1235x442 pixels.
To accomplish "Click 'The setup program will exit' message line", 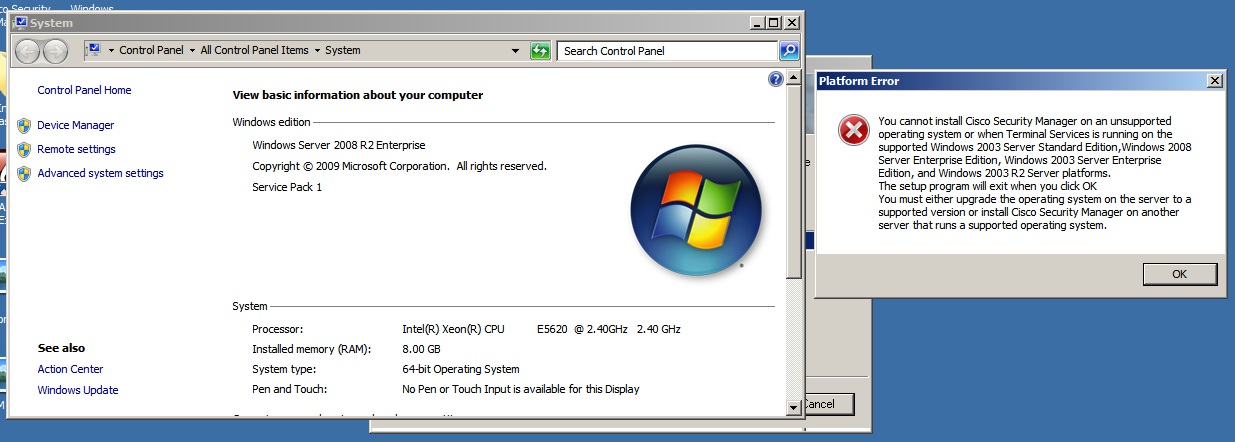I will 988,186.
